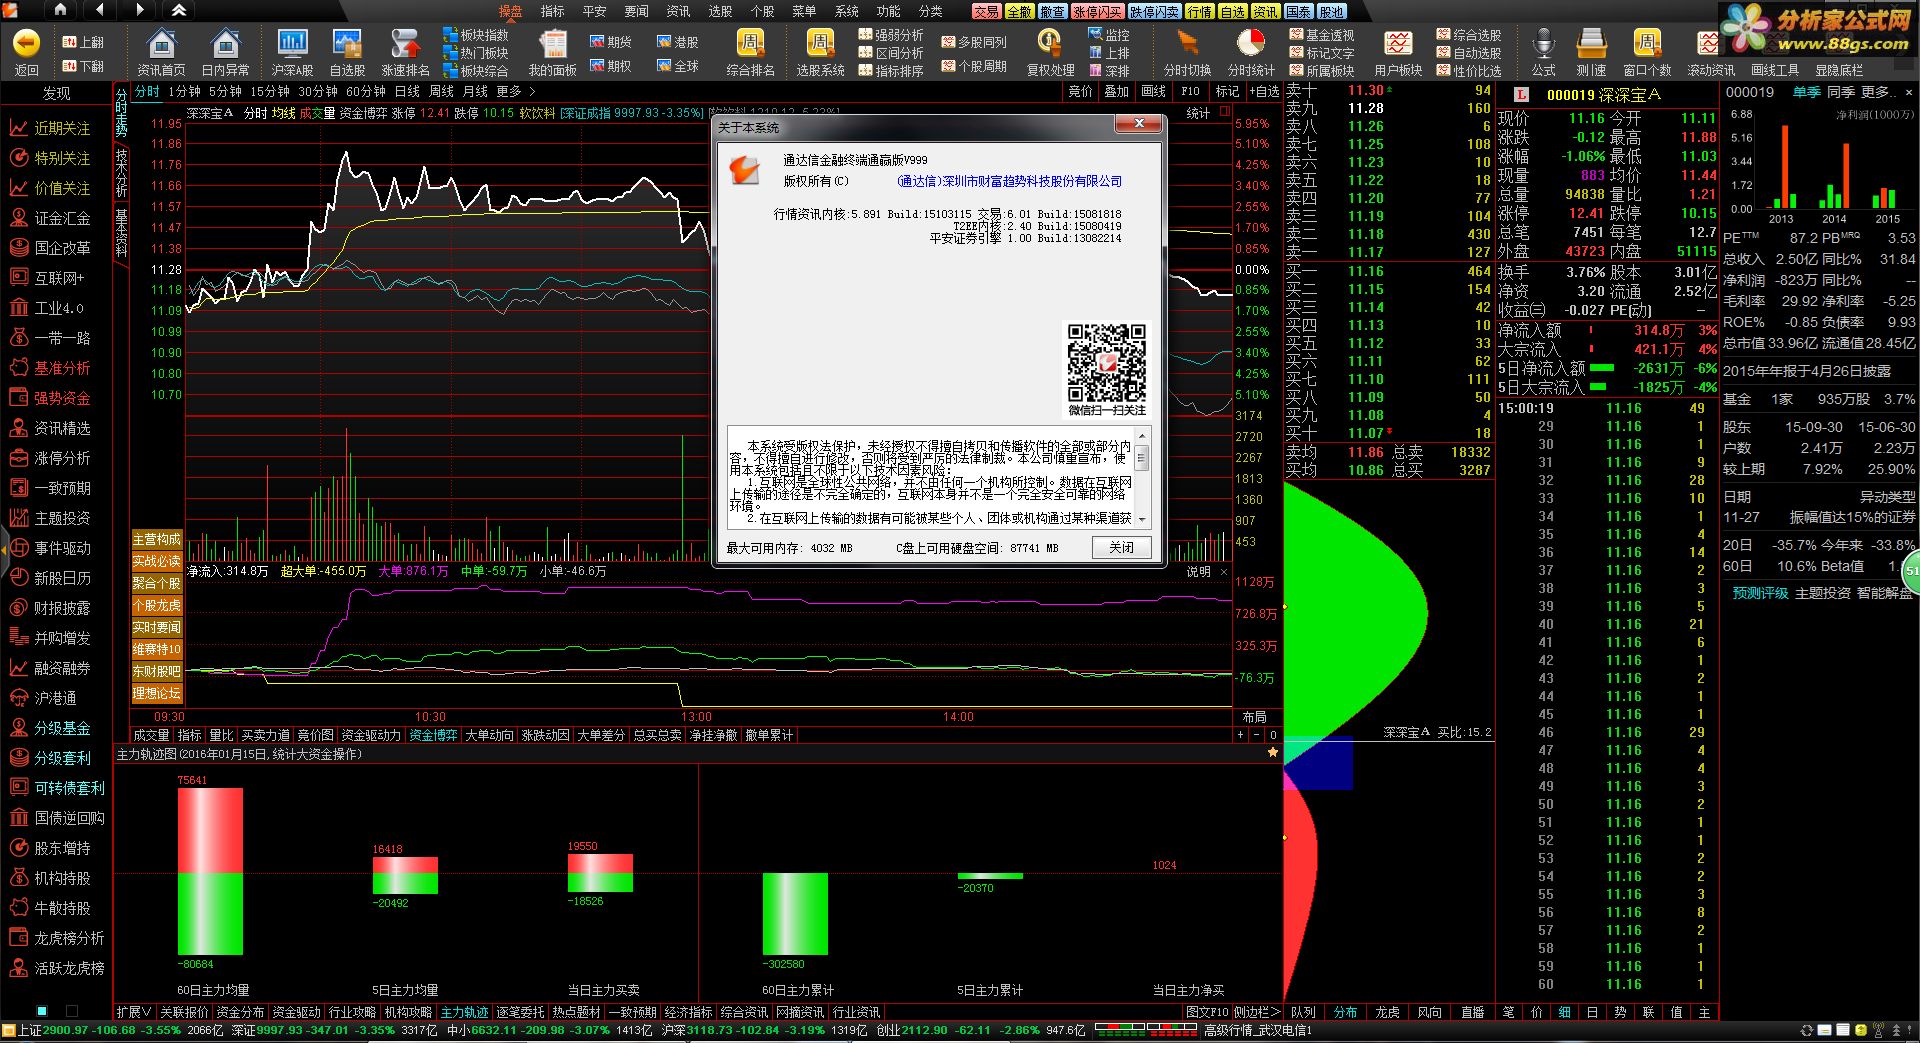Click the 60日主力均量 red-green bar
The height and width of the screenshot is (1043, 1920).
pyautogui.click(x=210, y=870)
